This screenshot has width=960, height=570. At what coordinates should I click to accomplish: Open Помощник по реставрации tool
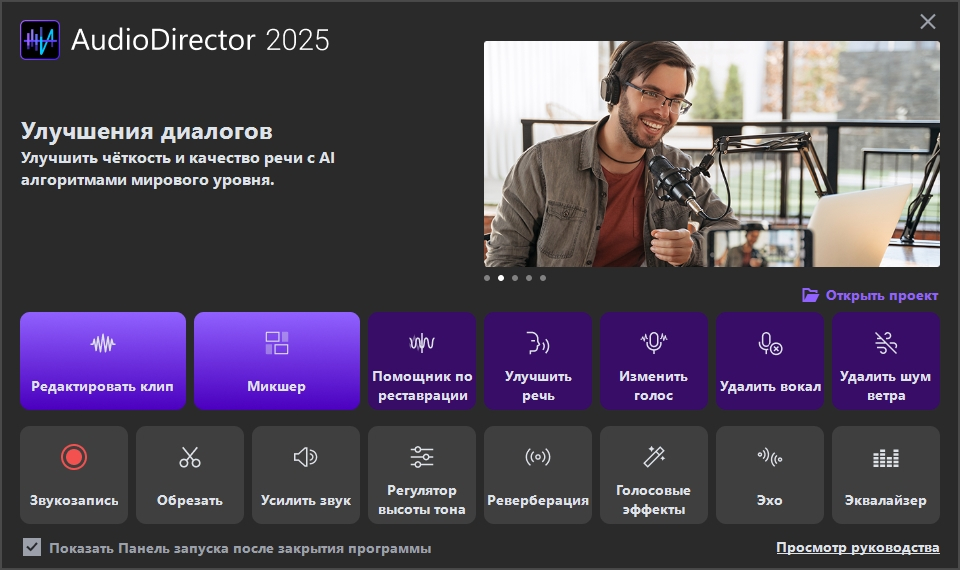422,361
